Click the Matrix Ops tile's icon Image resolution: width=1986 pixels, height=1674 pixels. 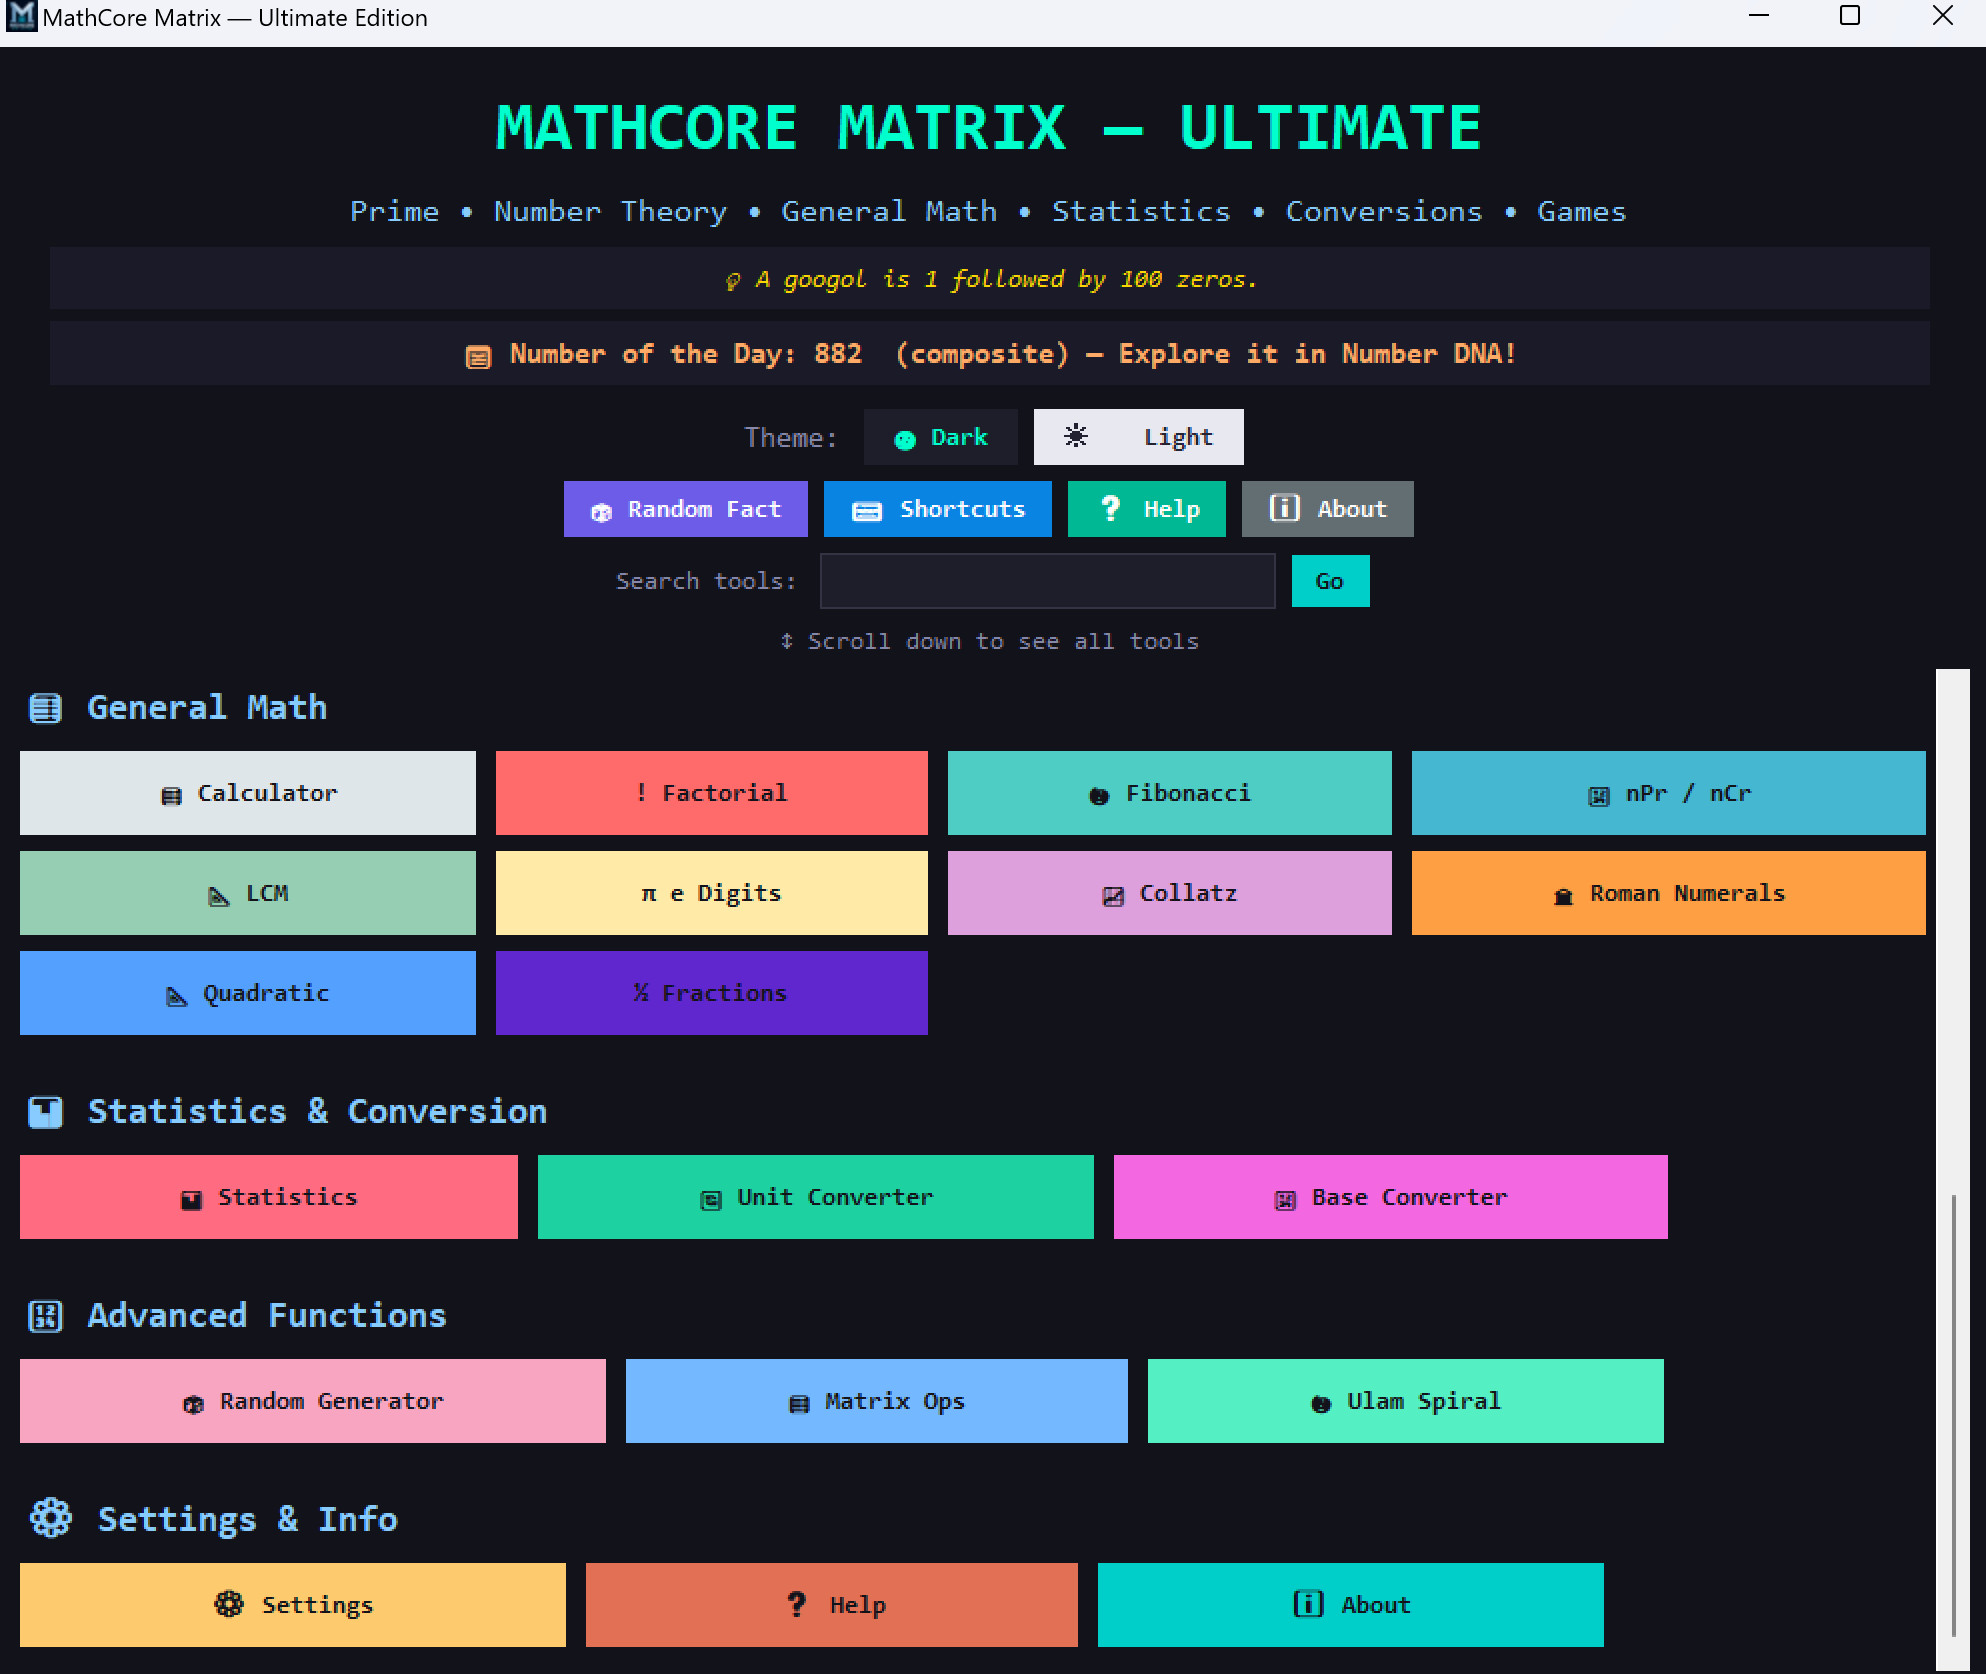pyautogui.click(x=799, y=1404)
